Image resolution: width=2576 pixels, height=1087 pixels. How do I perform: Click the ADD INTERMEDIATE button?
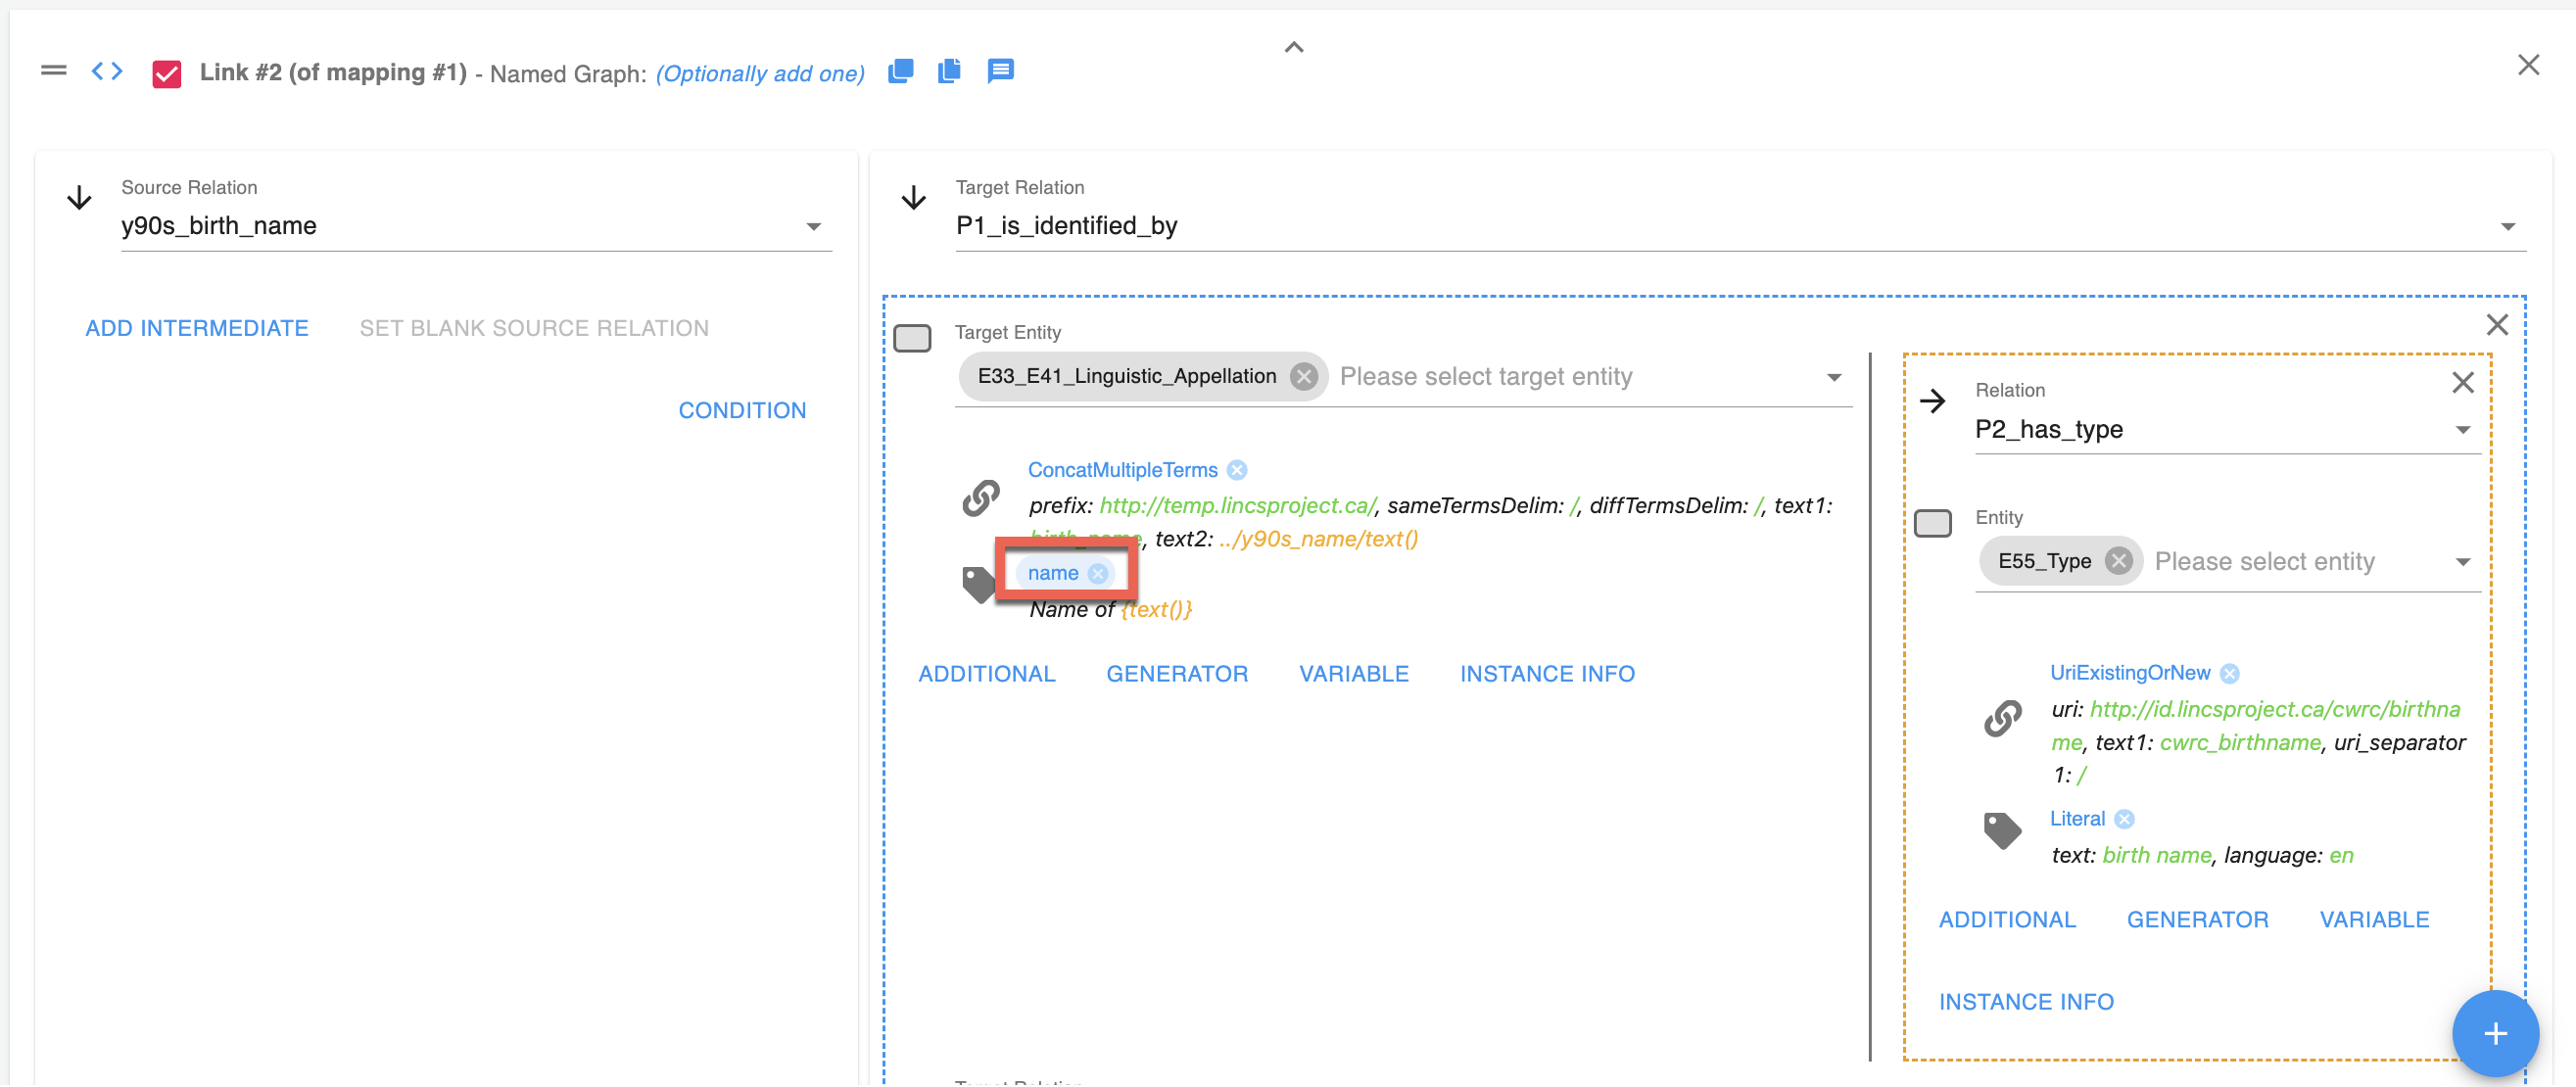click(197, 328)
